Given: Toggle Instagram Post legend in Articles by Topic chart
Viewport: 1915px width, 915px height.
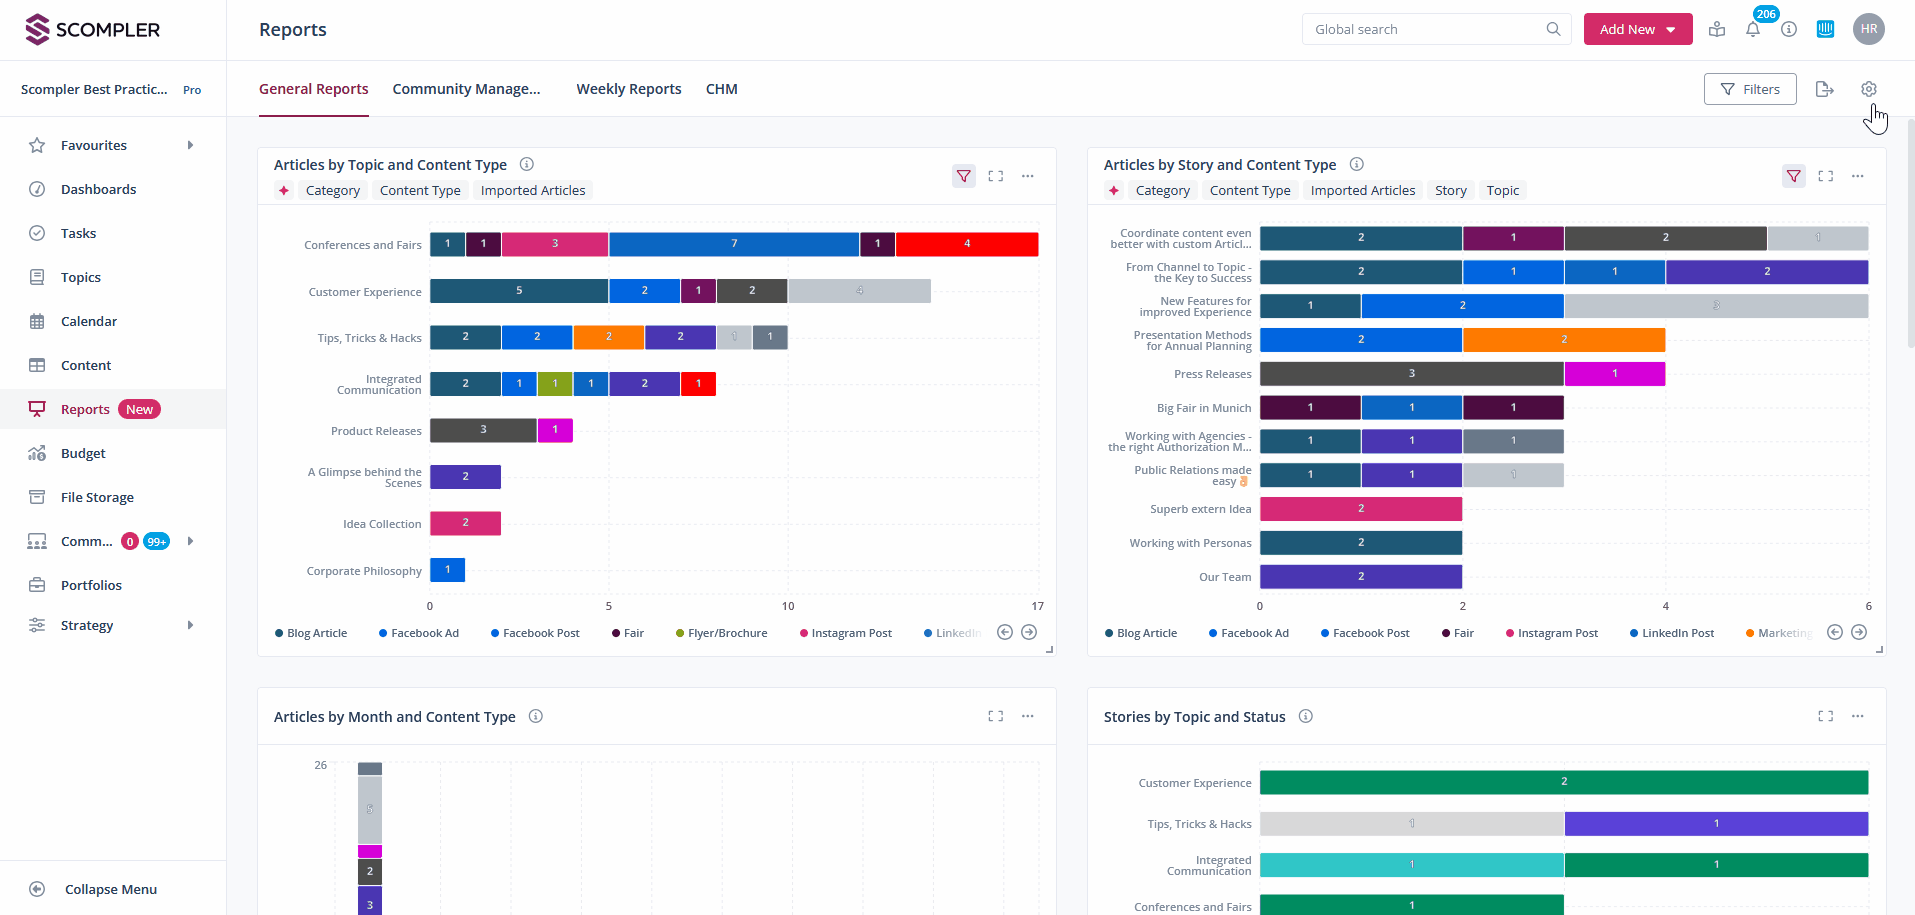Looking at the screenshot, I should coord(845,633).
